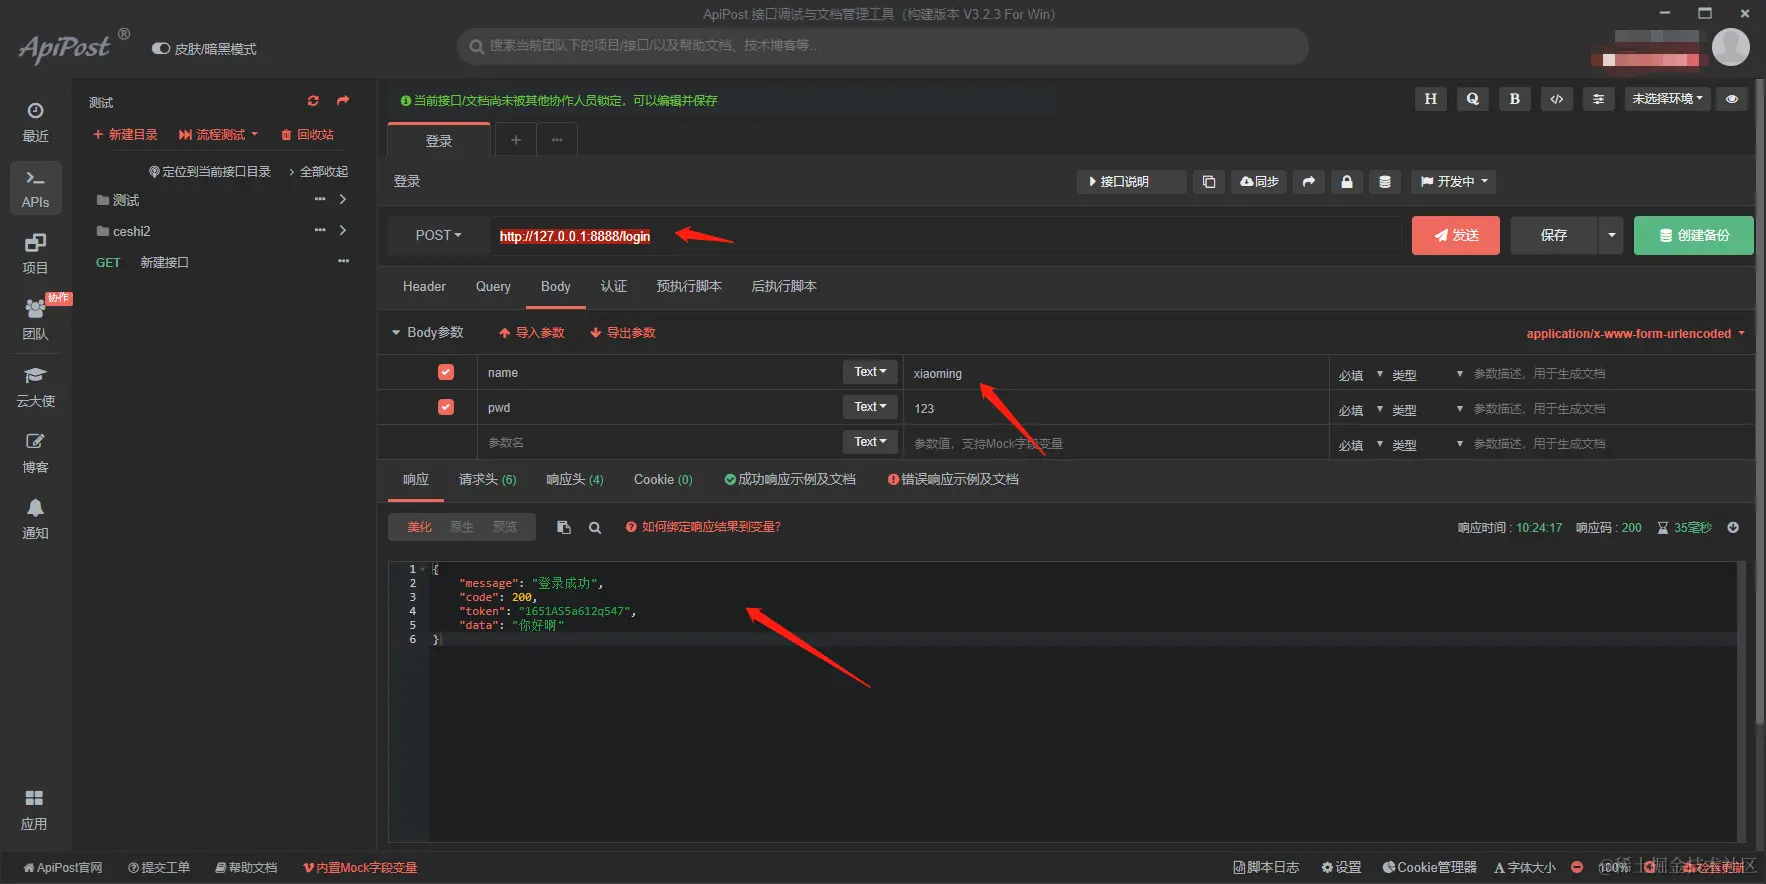
Task: Open the 云大使 sidebar icon
Action: [35, 387]
